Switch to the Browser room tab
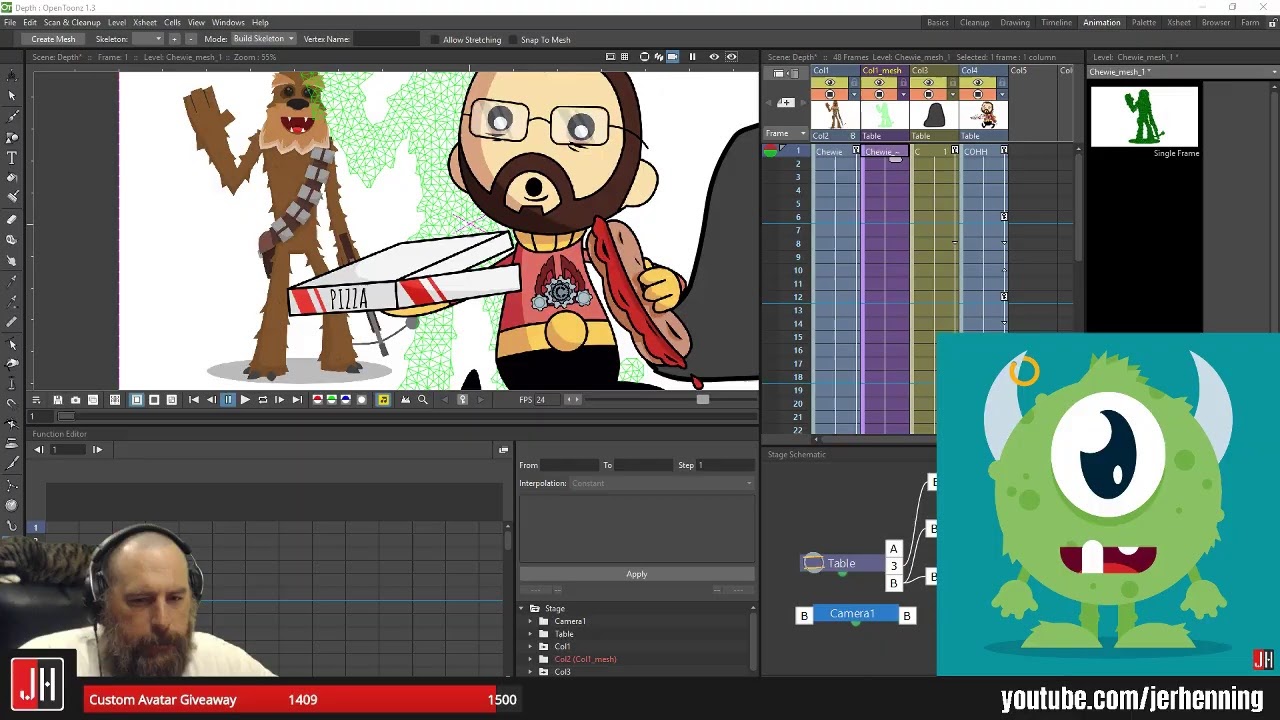 point(1216,22)
